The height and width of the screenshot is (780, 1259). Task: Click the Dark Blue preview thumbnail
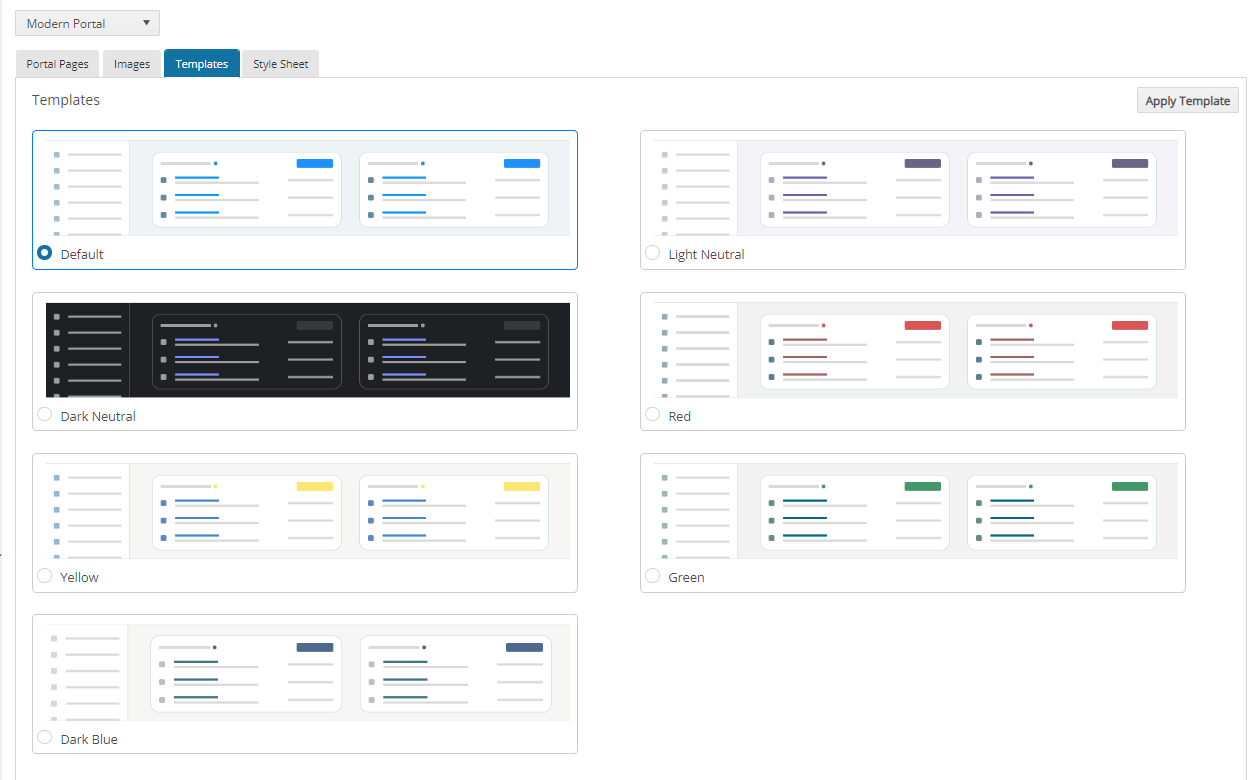coord(308,673)
